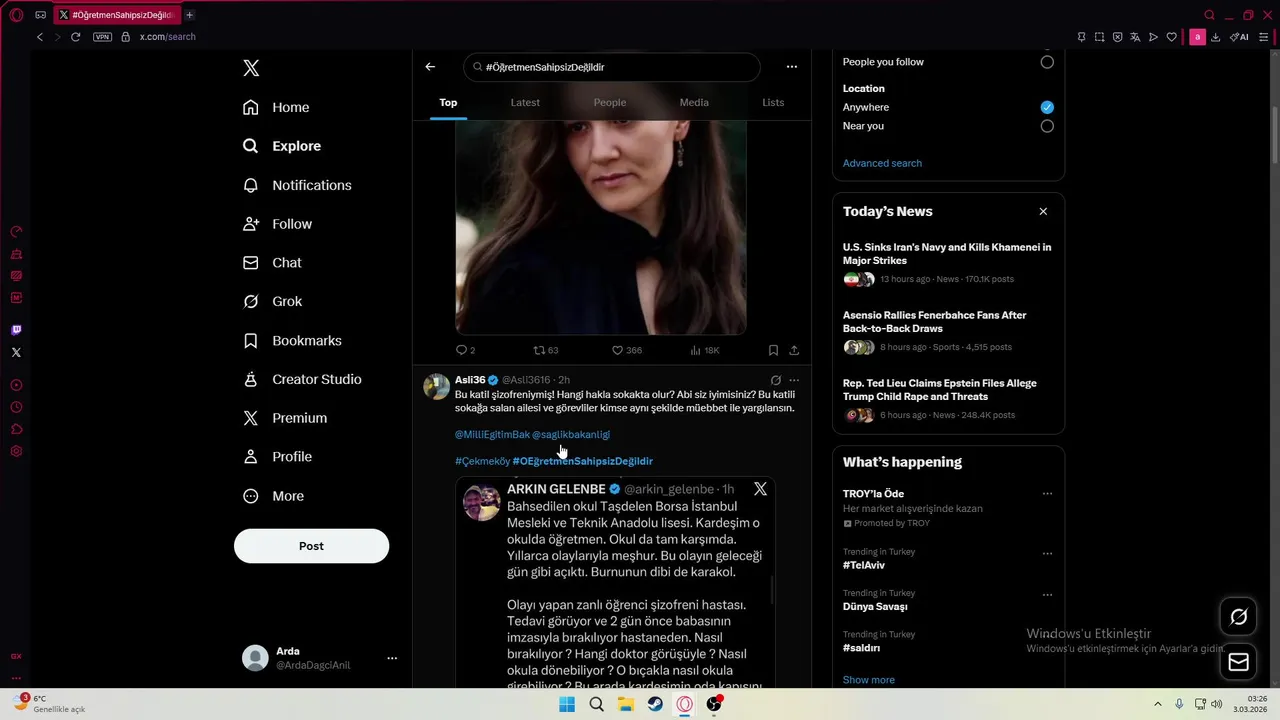Screen dimensions: 1280x720
Task: Open Windows Start menu
Action: pyautogui.click(x=567, y=704)
